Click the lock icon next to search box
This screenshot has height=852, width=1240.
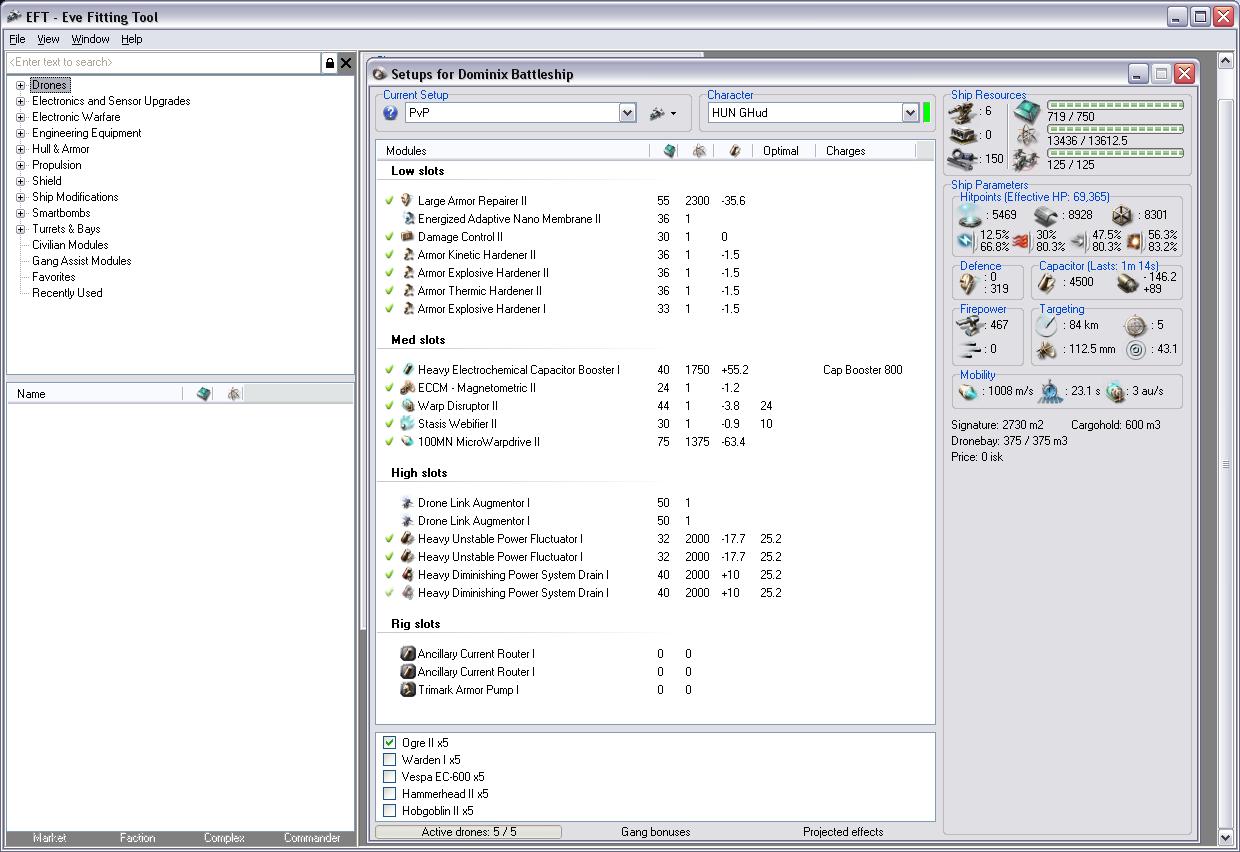click(x=329, y=63)
